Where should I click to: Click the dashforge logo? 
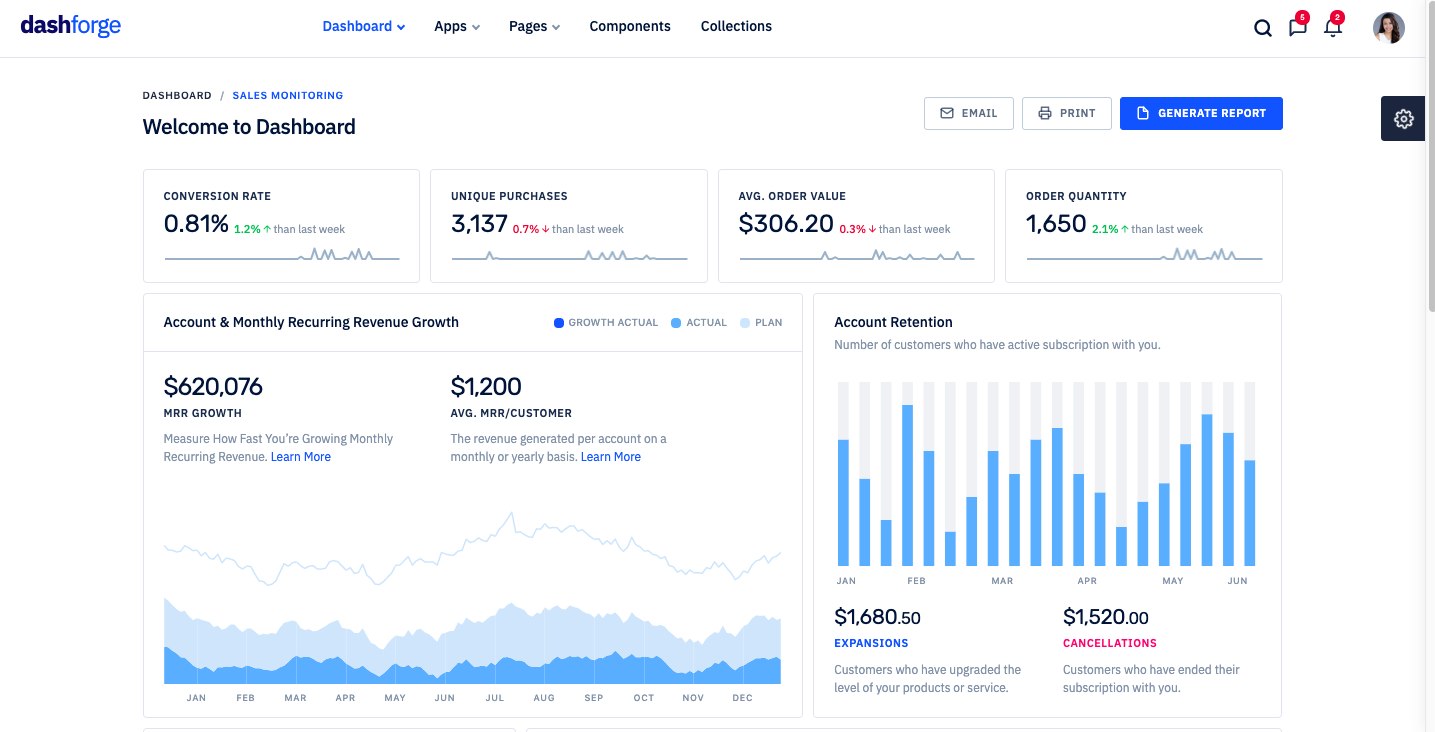coord(71,26)
